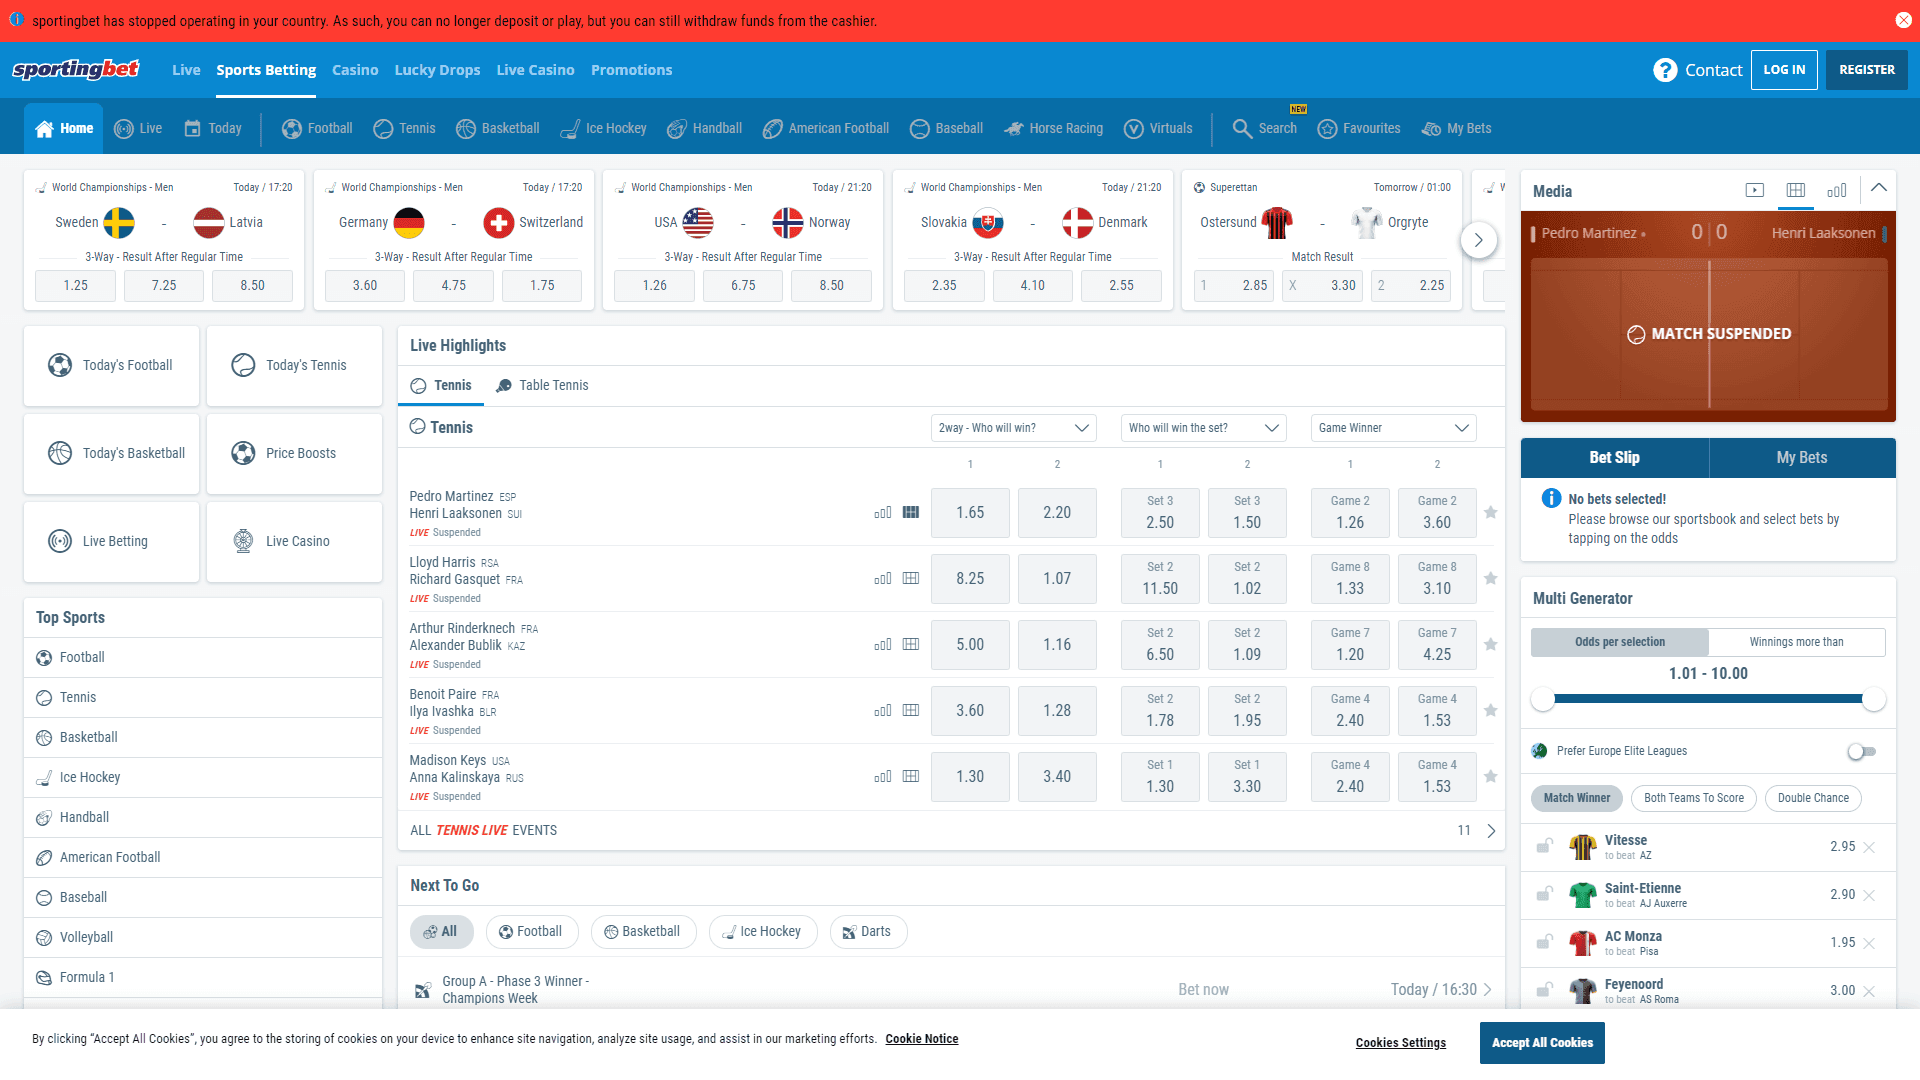Open scoreboard icon for Benoit Paire match
1920x1080 pixels.
[910, 710]
